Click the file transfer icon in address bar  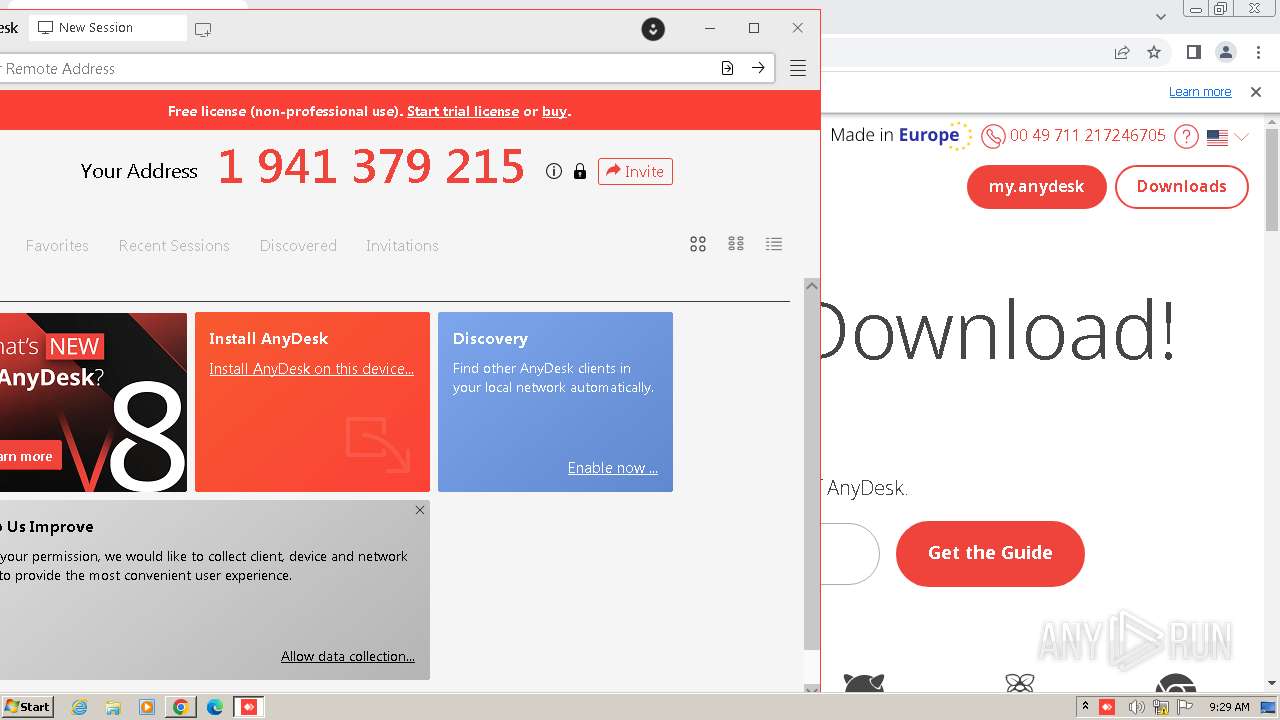727,68
